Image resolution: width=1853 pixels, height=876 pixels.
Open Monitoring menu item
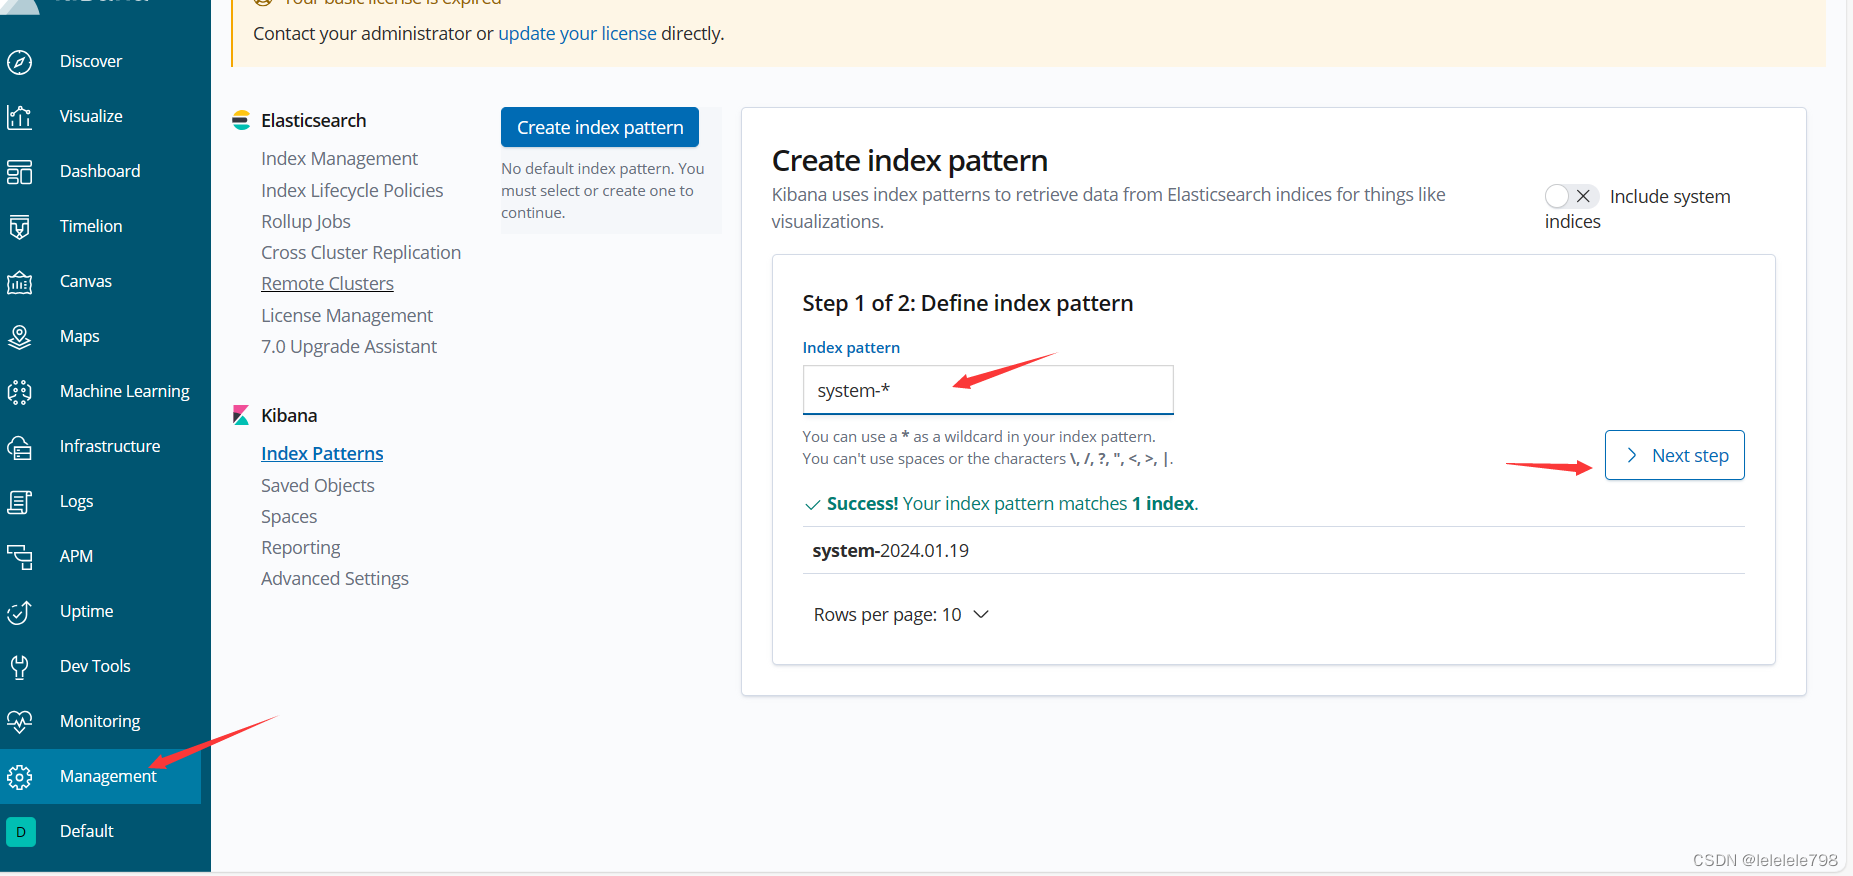(x=100, y=721)
